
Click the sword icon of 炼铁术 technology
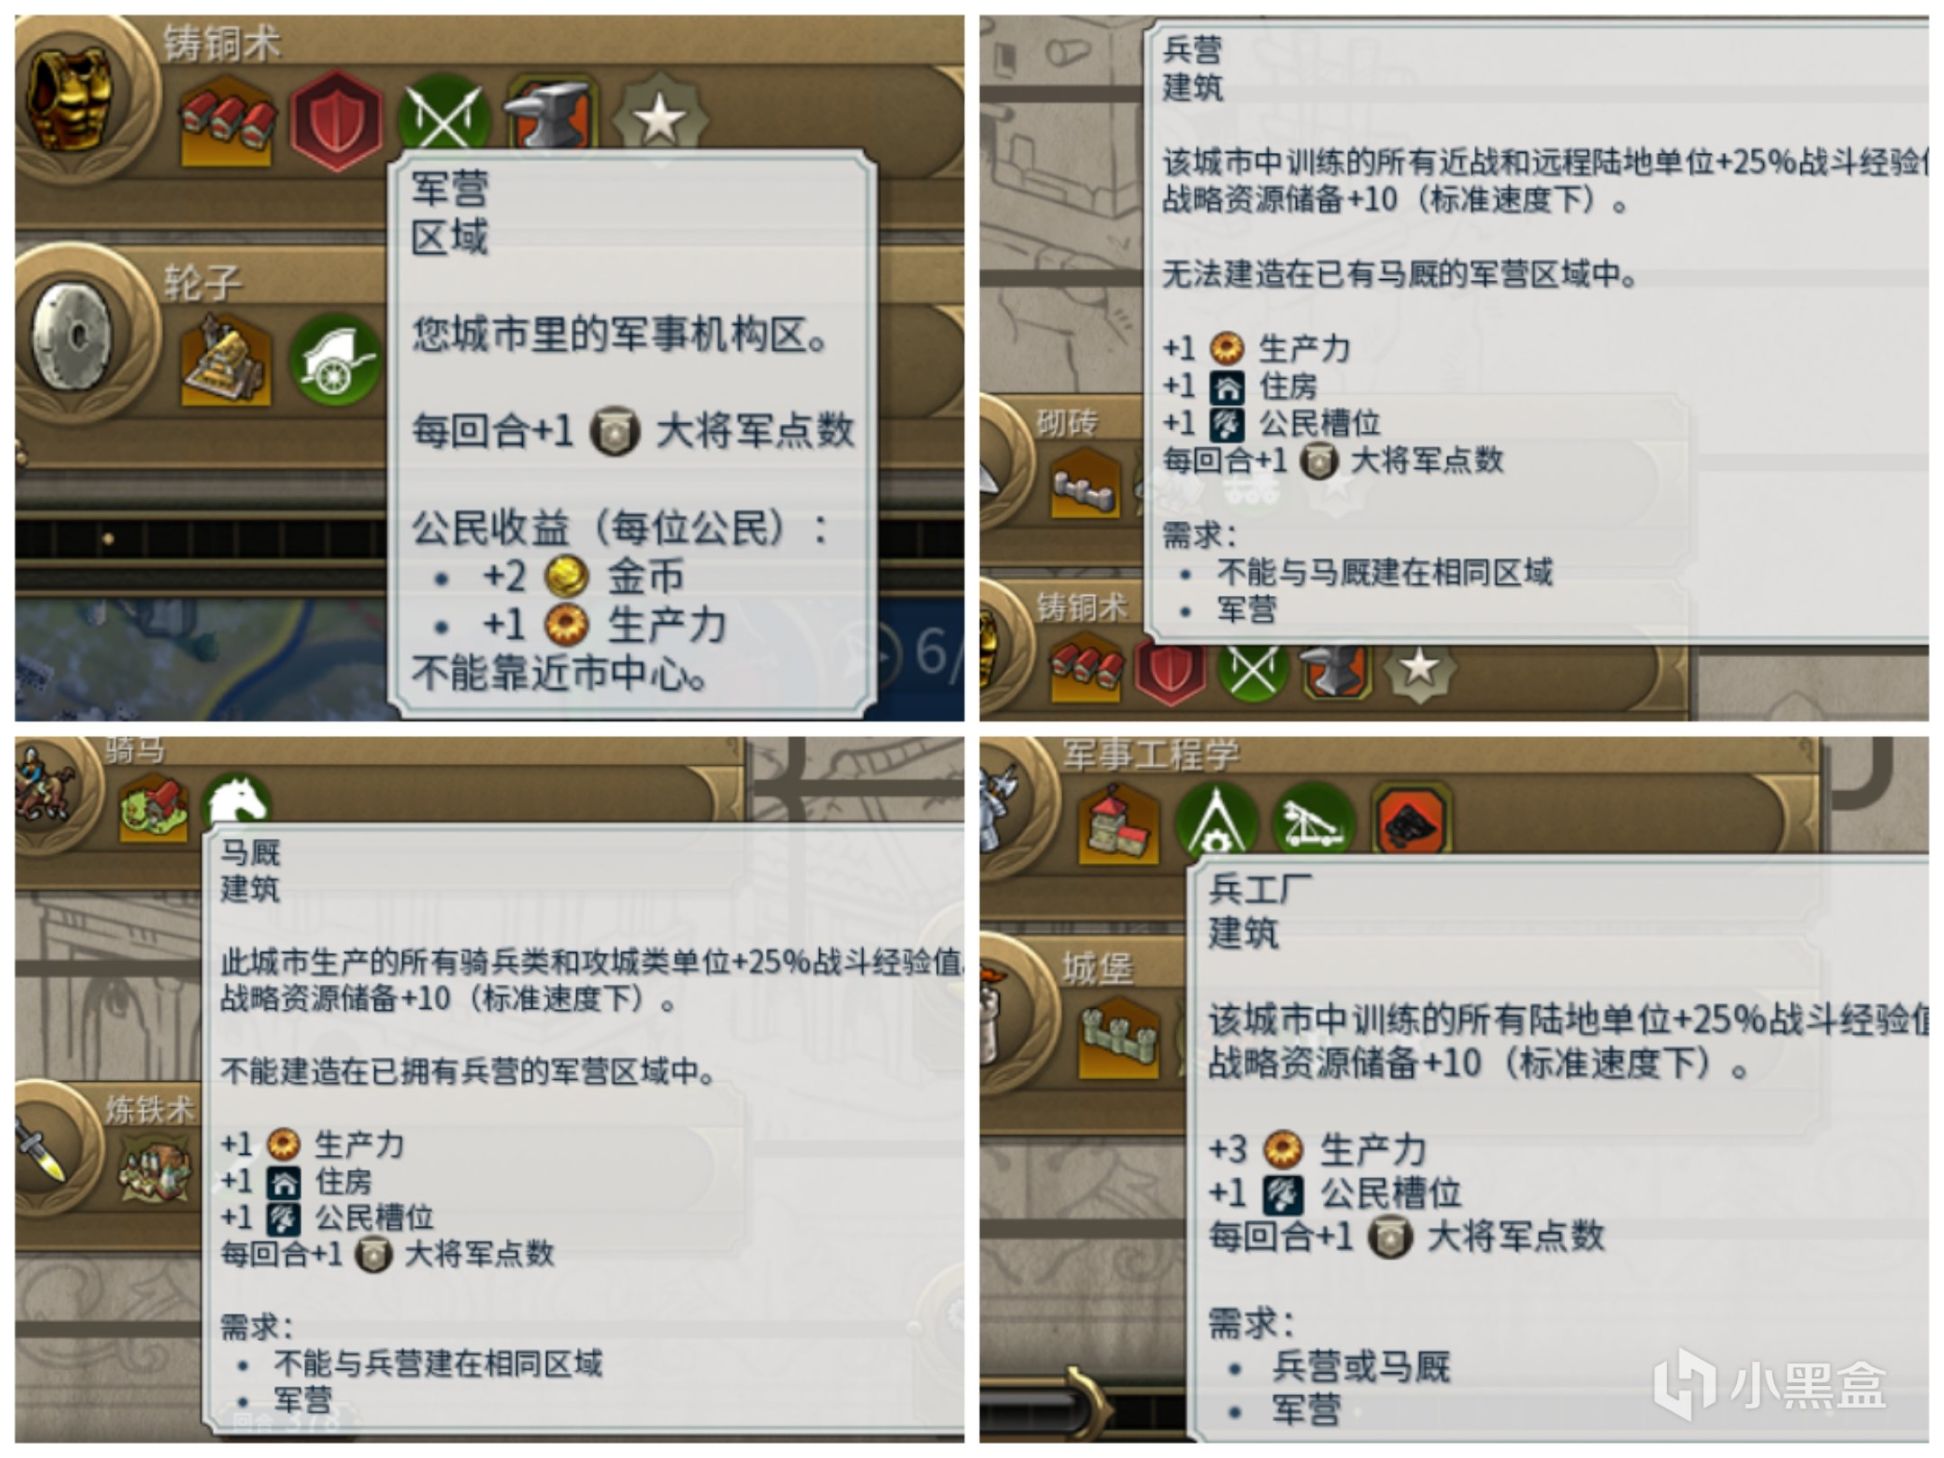click(x=41, y=1148)
